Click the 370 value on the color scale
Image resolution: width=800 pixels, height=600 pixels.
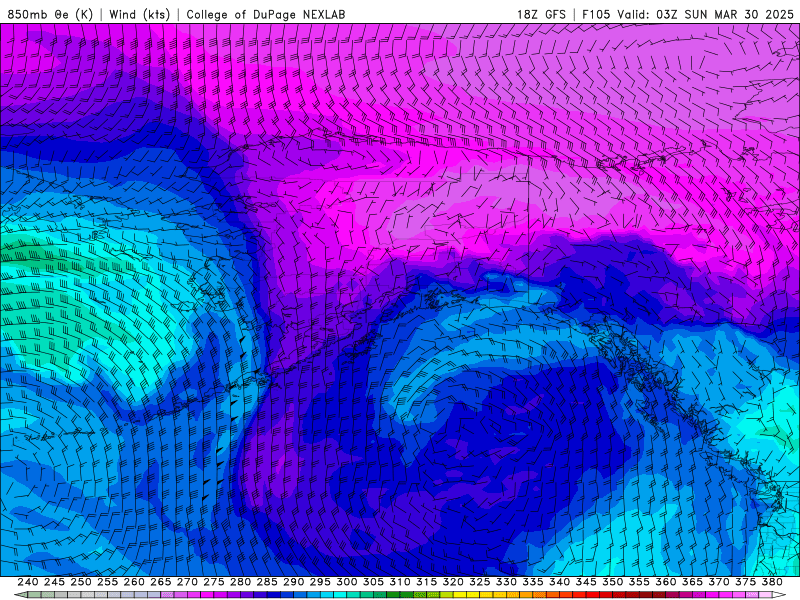719,582
